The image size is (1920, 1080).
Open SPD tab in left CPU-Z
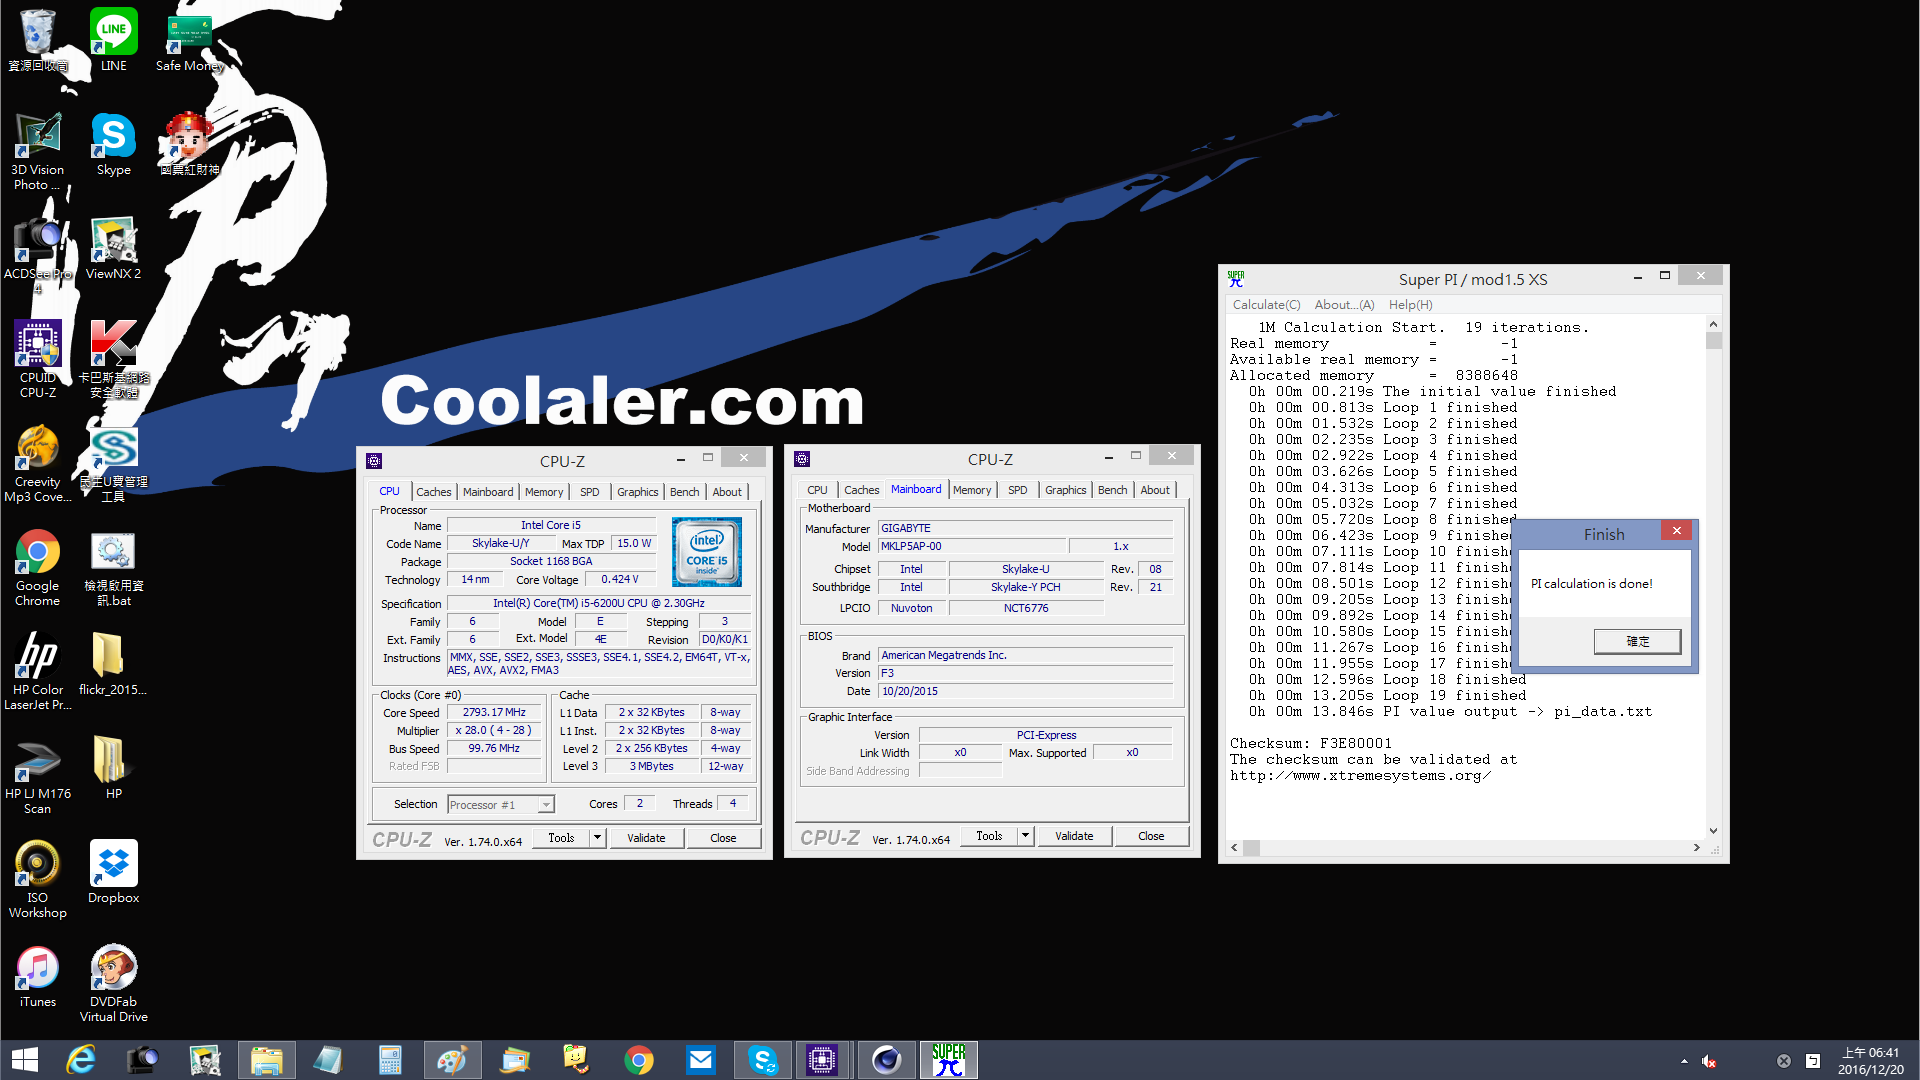(590, 492)
